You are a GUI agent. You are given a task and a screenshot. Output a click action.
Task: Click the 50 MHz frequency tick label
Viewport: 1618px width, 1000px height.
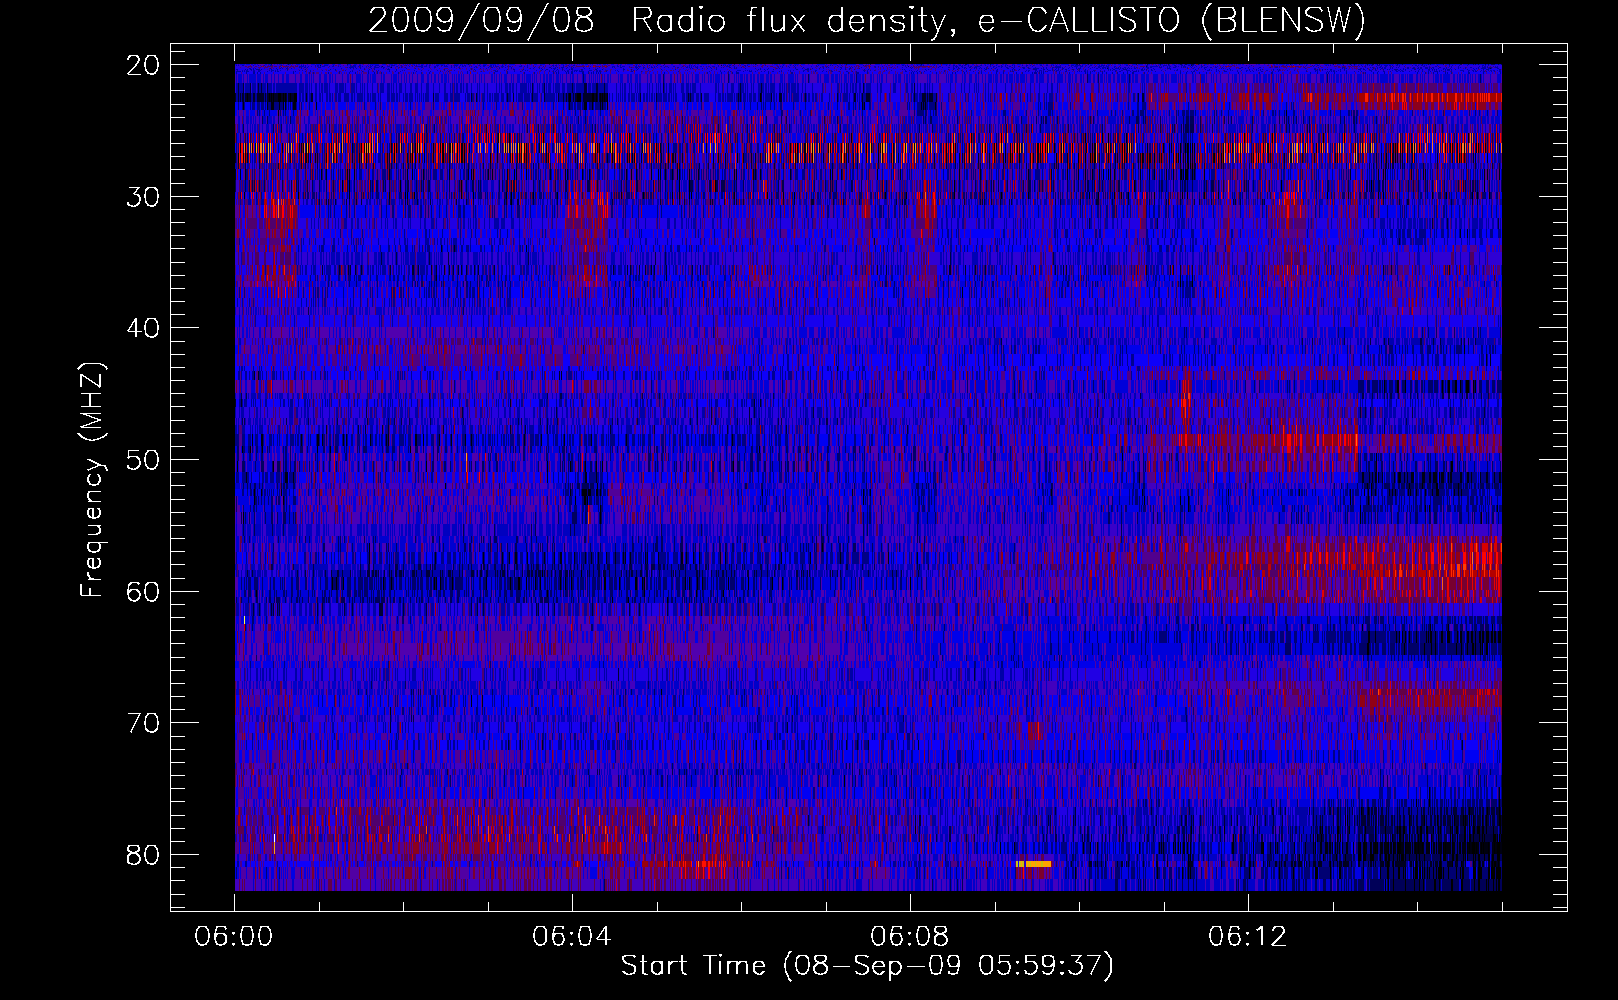(x=144, y=460)
